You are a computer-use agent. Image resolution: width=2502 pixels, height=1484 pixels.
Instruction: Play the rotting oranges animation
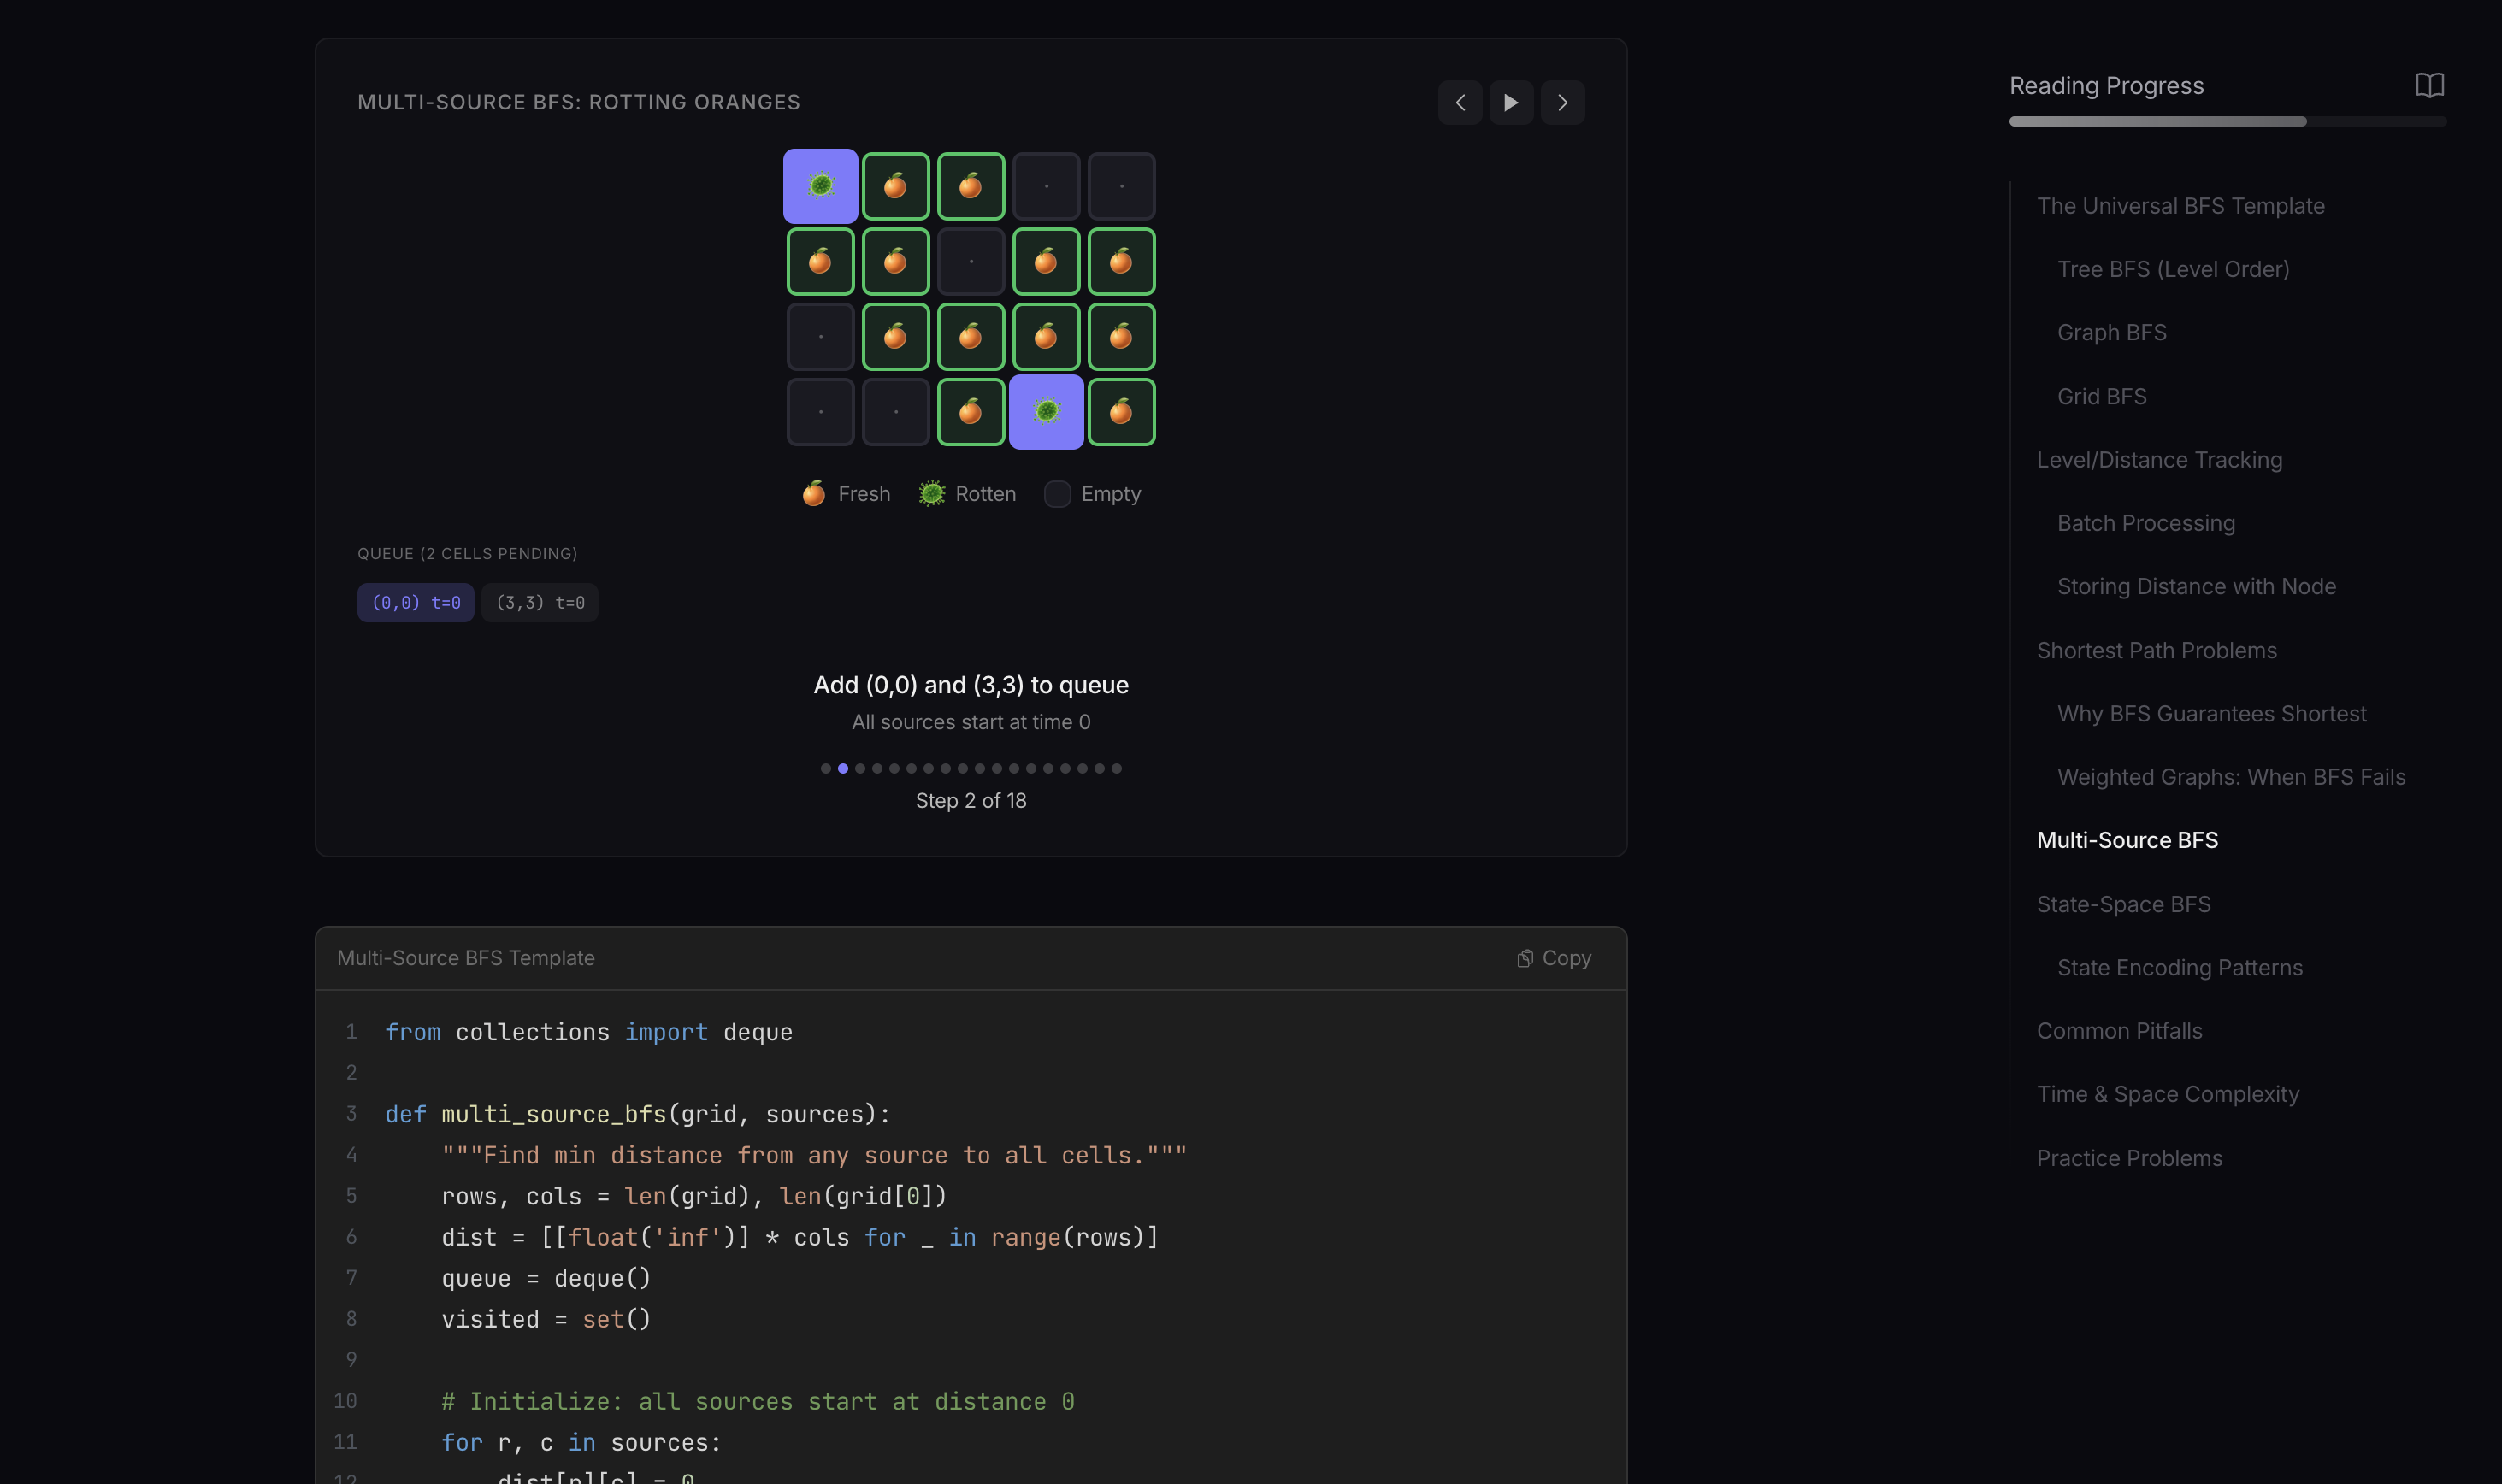[x=1511, y=102]
